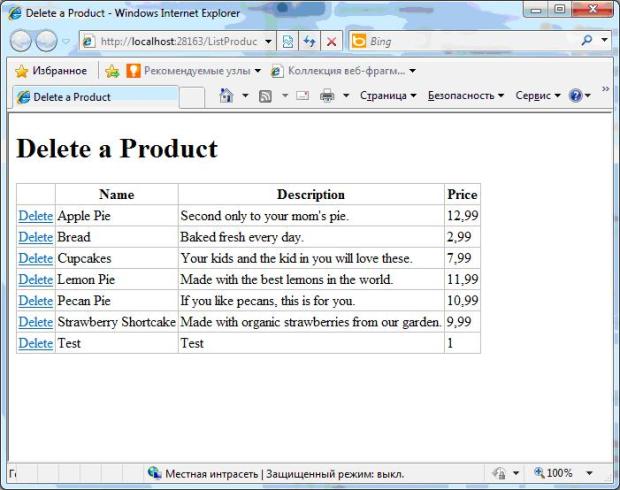The image size is (620, 490).
Task: Click the Print icon in command bar
Action: pos(327,96)
